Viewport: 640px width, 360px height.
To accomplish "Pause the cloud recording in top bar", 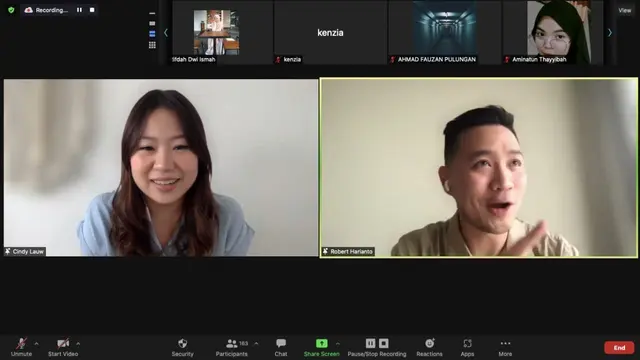I will (79, 10).
